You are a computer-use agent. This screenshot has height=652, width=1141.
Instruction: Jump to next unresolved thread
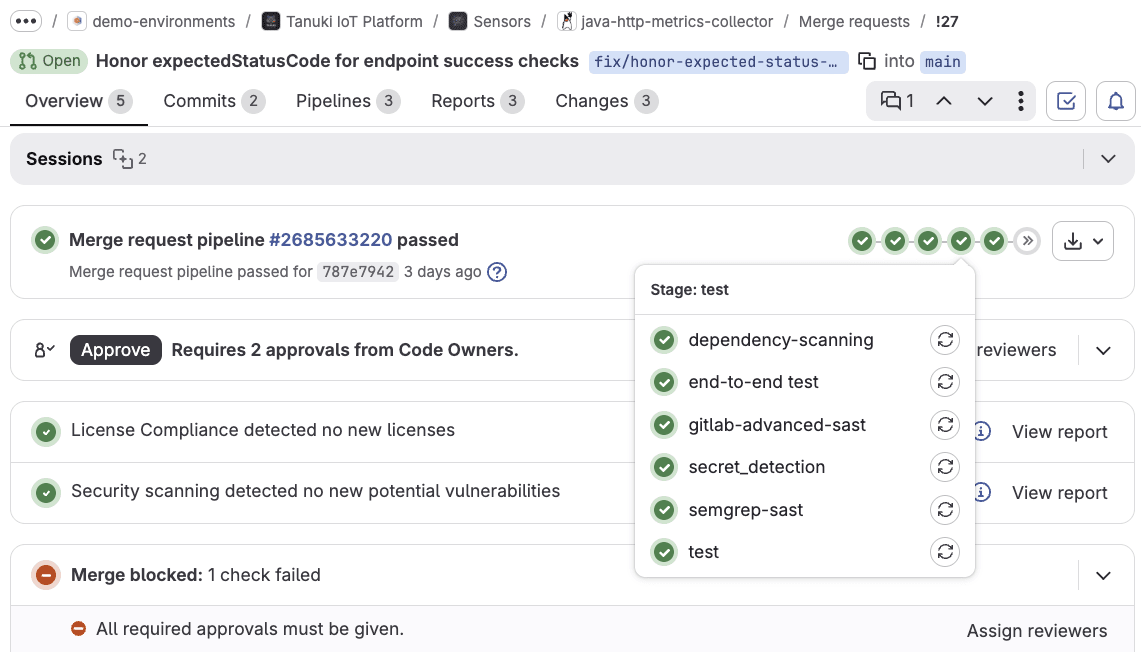985,100
